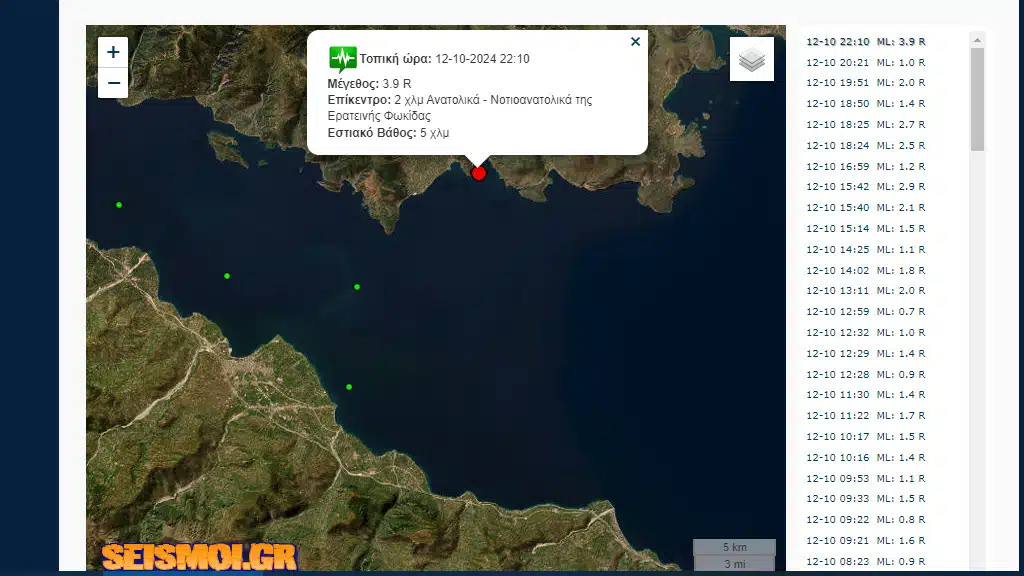Show the 12-10 11:22 ML 1.7 R earthquake

pyautogui.click(x=865, y=415)
